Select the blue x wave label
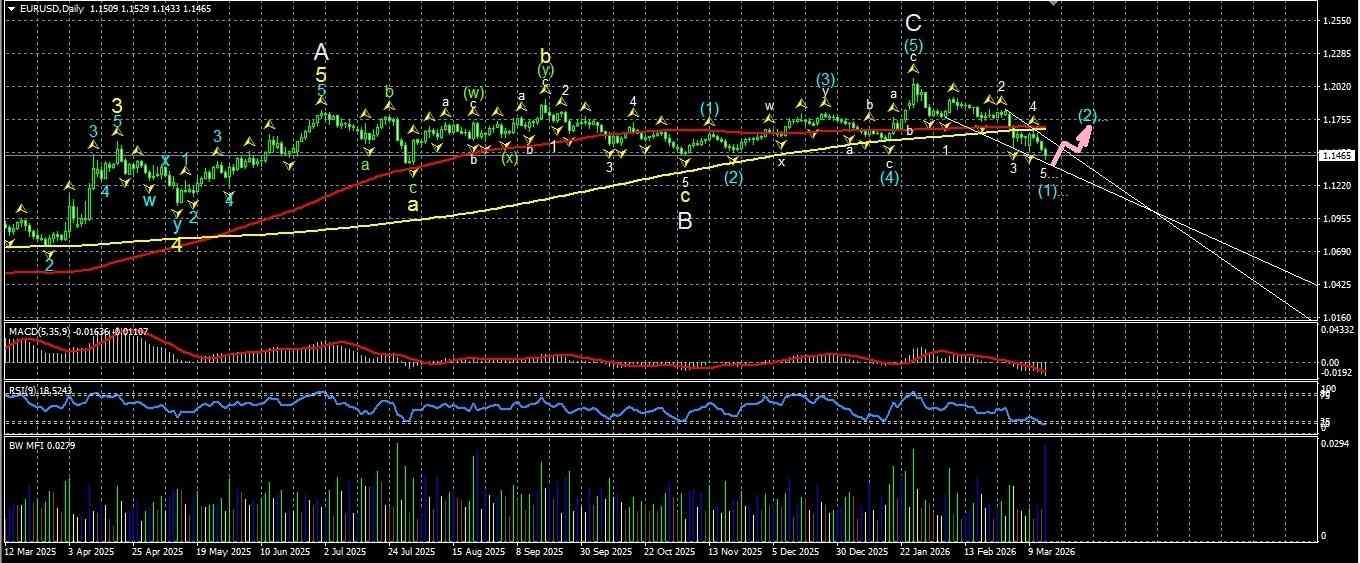The height and width of the screenshot is (563, 1360). 165,159
